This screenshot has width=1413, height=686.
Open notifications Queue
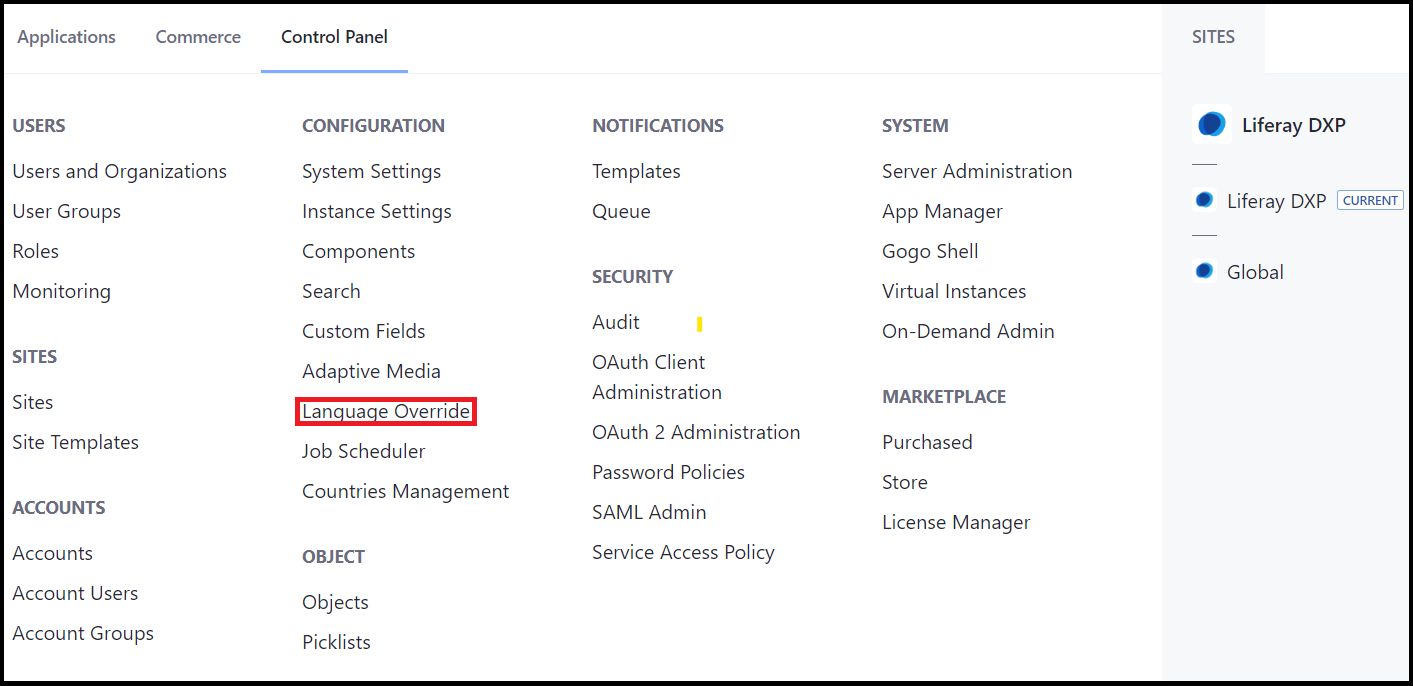[x=621, y=211]
